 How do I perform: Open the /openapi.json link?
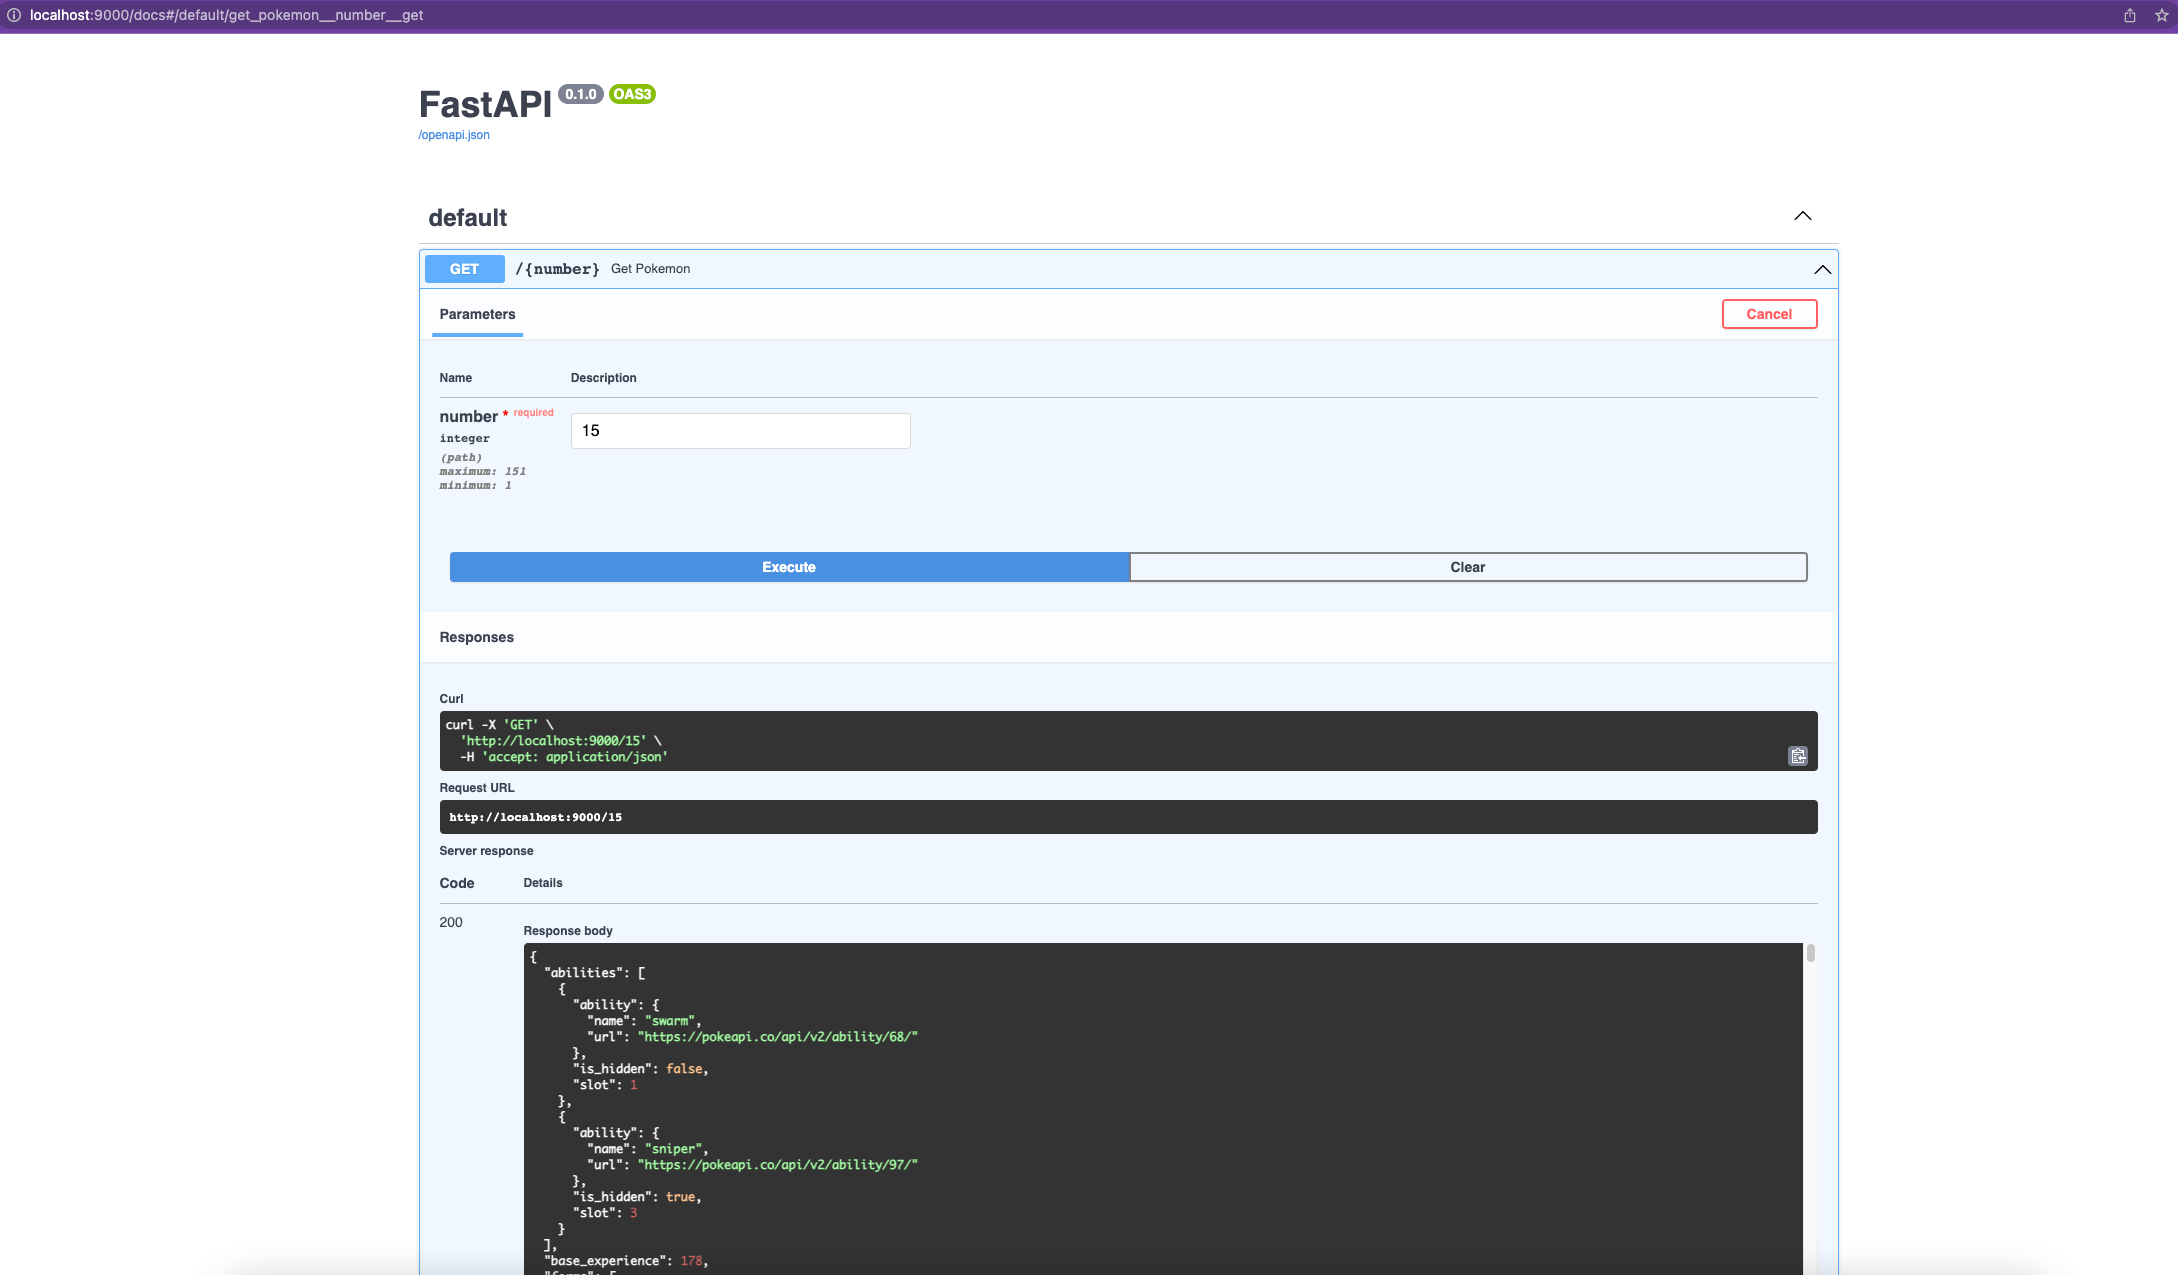point(454,135)
